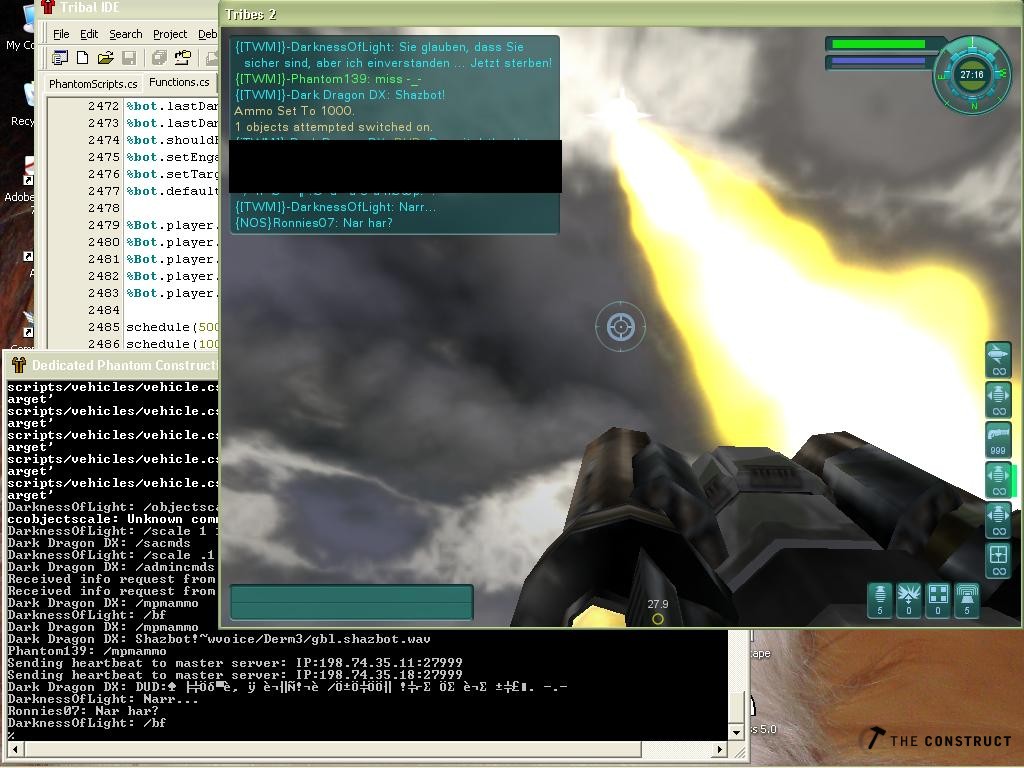Viewport: 1024px width, 768px height.
Task: Create a new file with the blank page icon
Action: coord(82,57)
